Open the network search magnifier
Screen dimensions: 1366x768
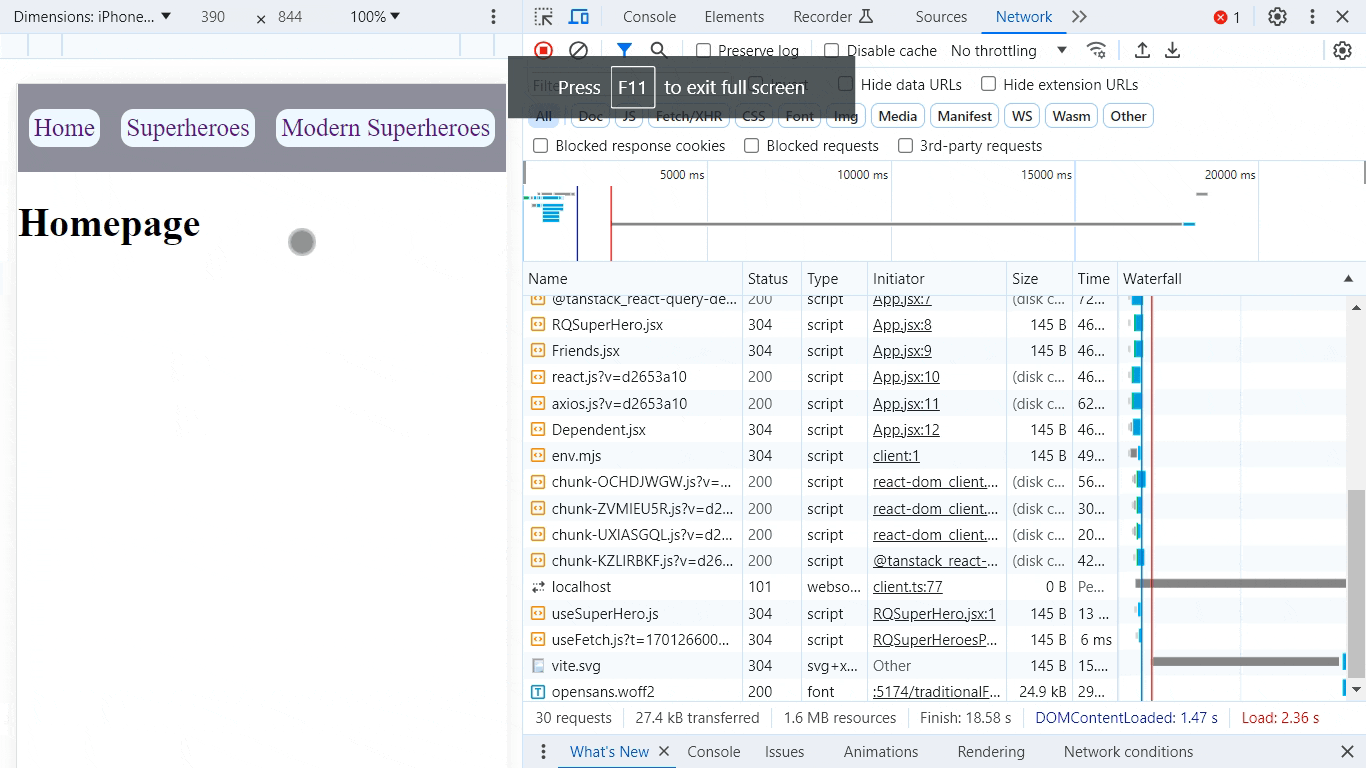[658, 50]
